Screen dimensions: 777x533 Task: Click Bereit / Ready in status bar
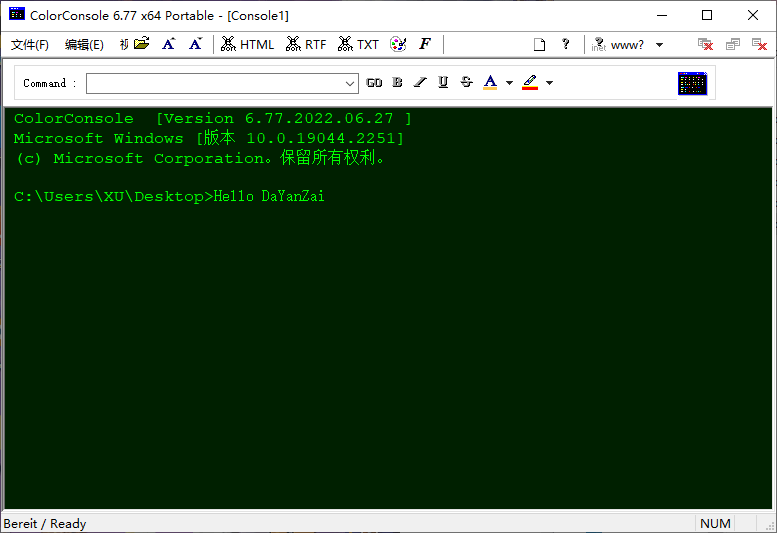point(45,524)
